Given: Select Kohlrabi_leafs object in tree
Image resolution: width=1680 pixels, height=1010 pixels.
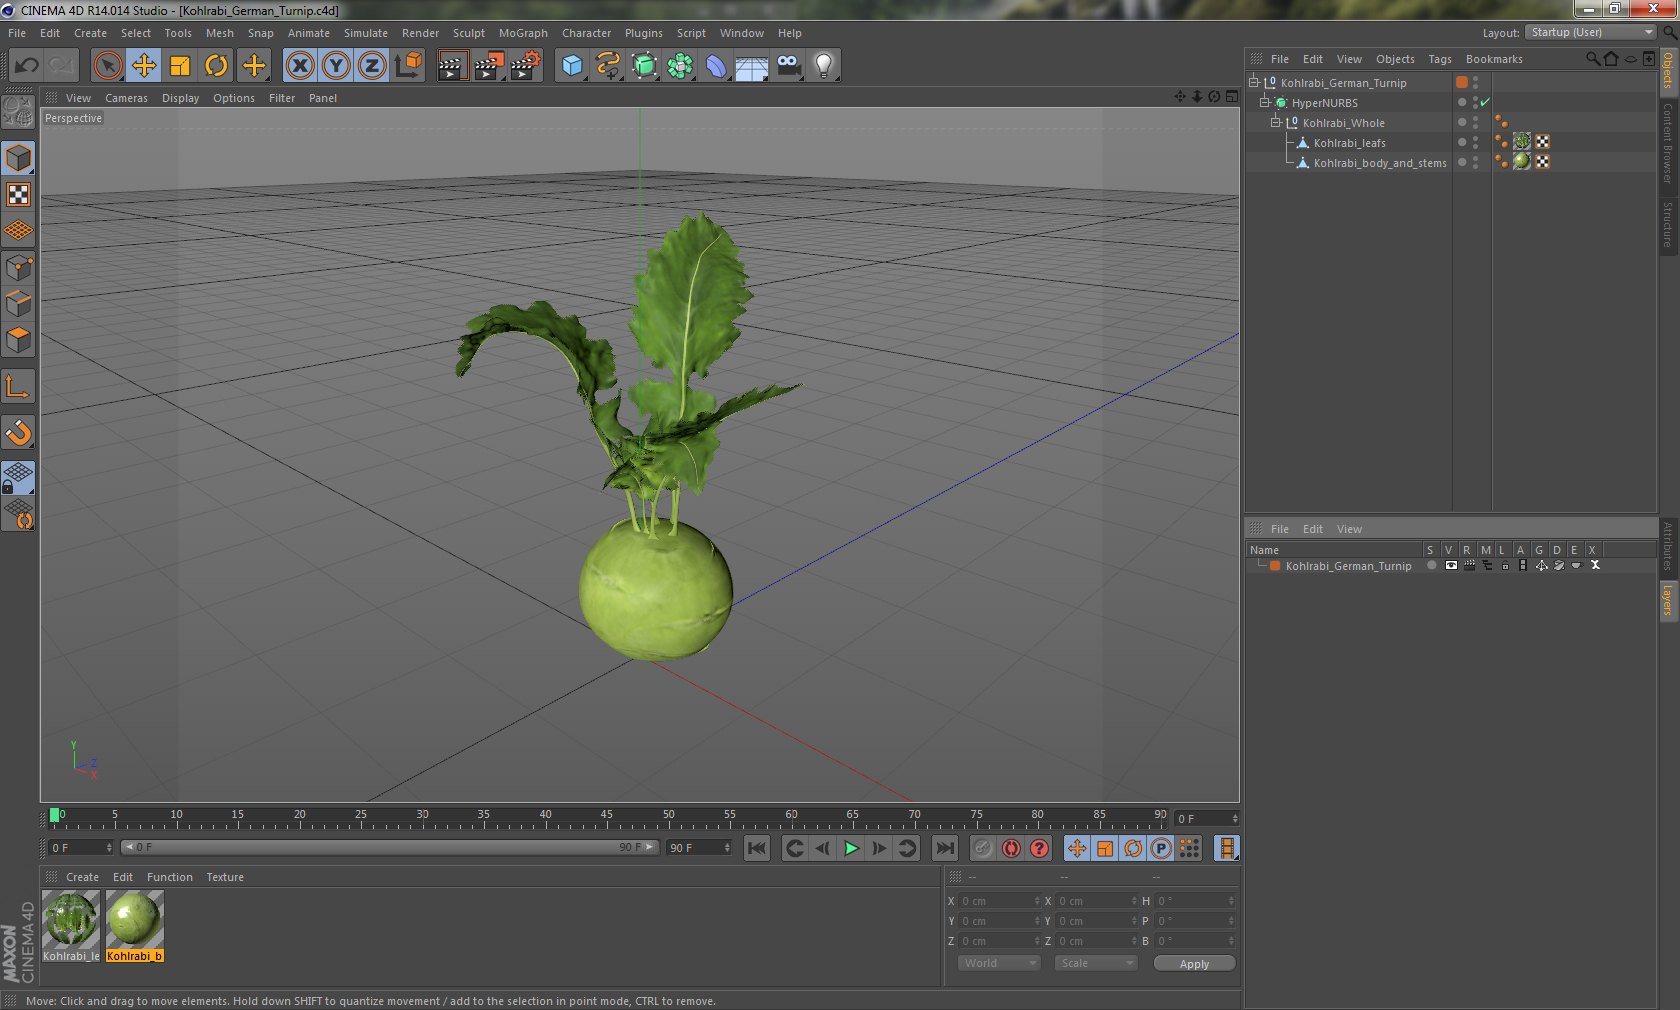Looking at the screenshot, I should [x=1349, y=143].
